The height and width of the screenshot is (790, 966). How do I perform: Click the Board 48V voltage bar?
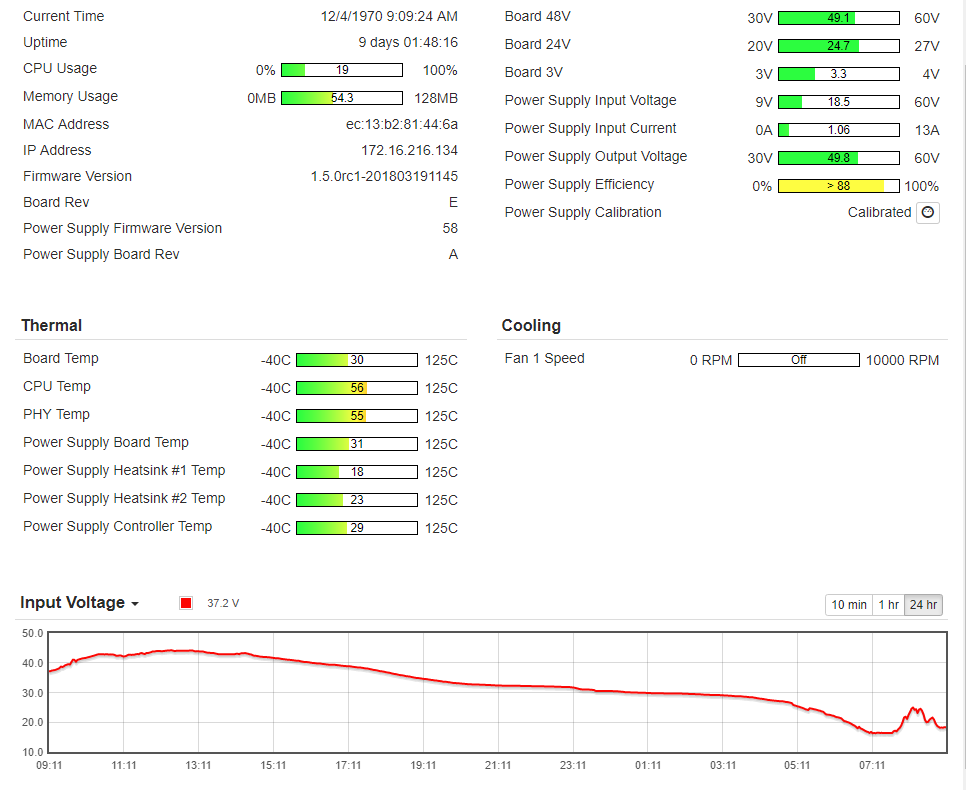point(838,18)
